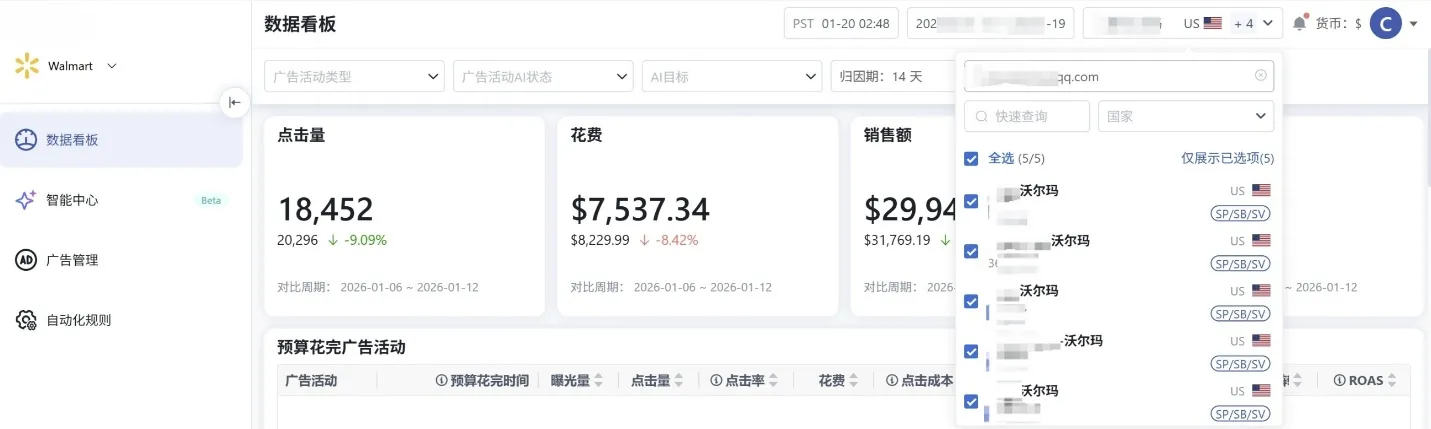The width and height of the screenshot is (1431, 429).
Task: Click the 自动化规则 gear icon
Action: pyautogui.click(x=26, y=320)
